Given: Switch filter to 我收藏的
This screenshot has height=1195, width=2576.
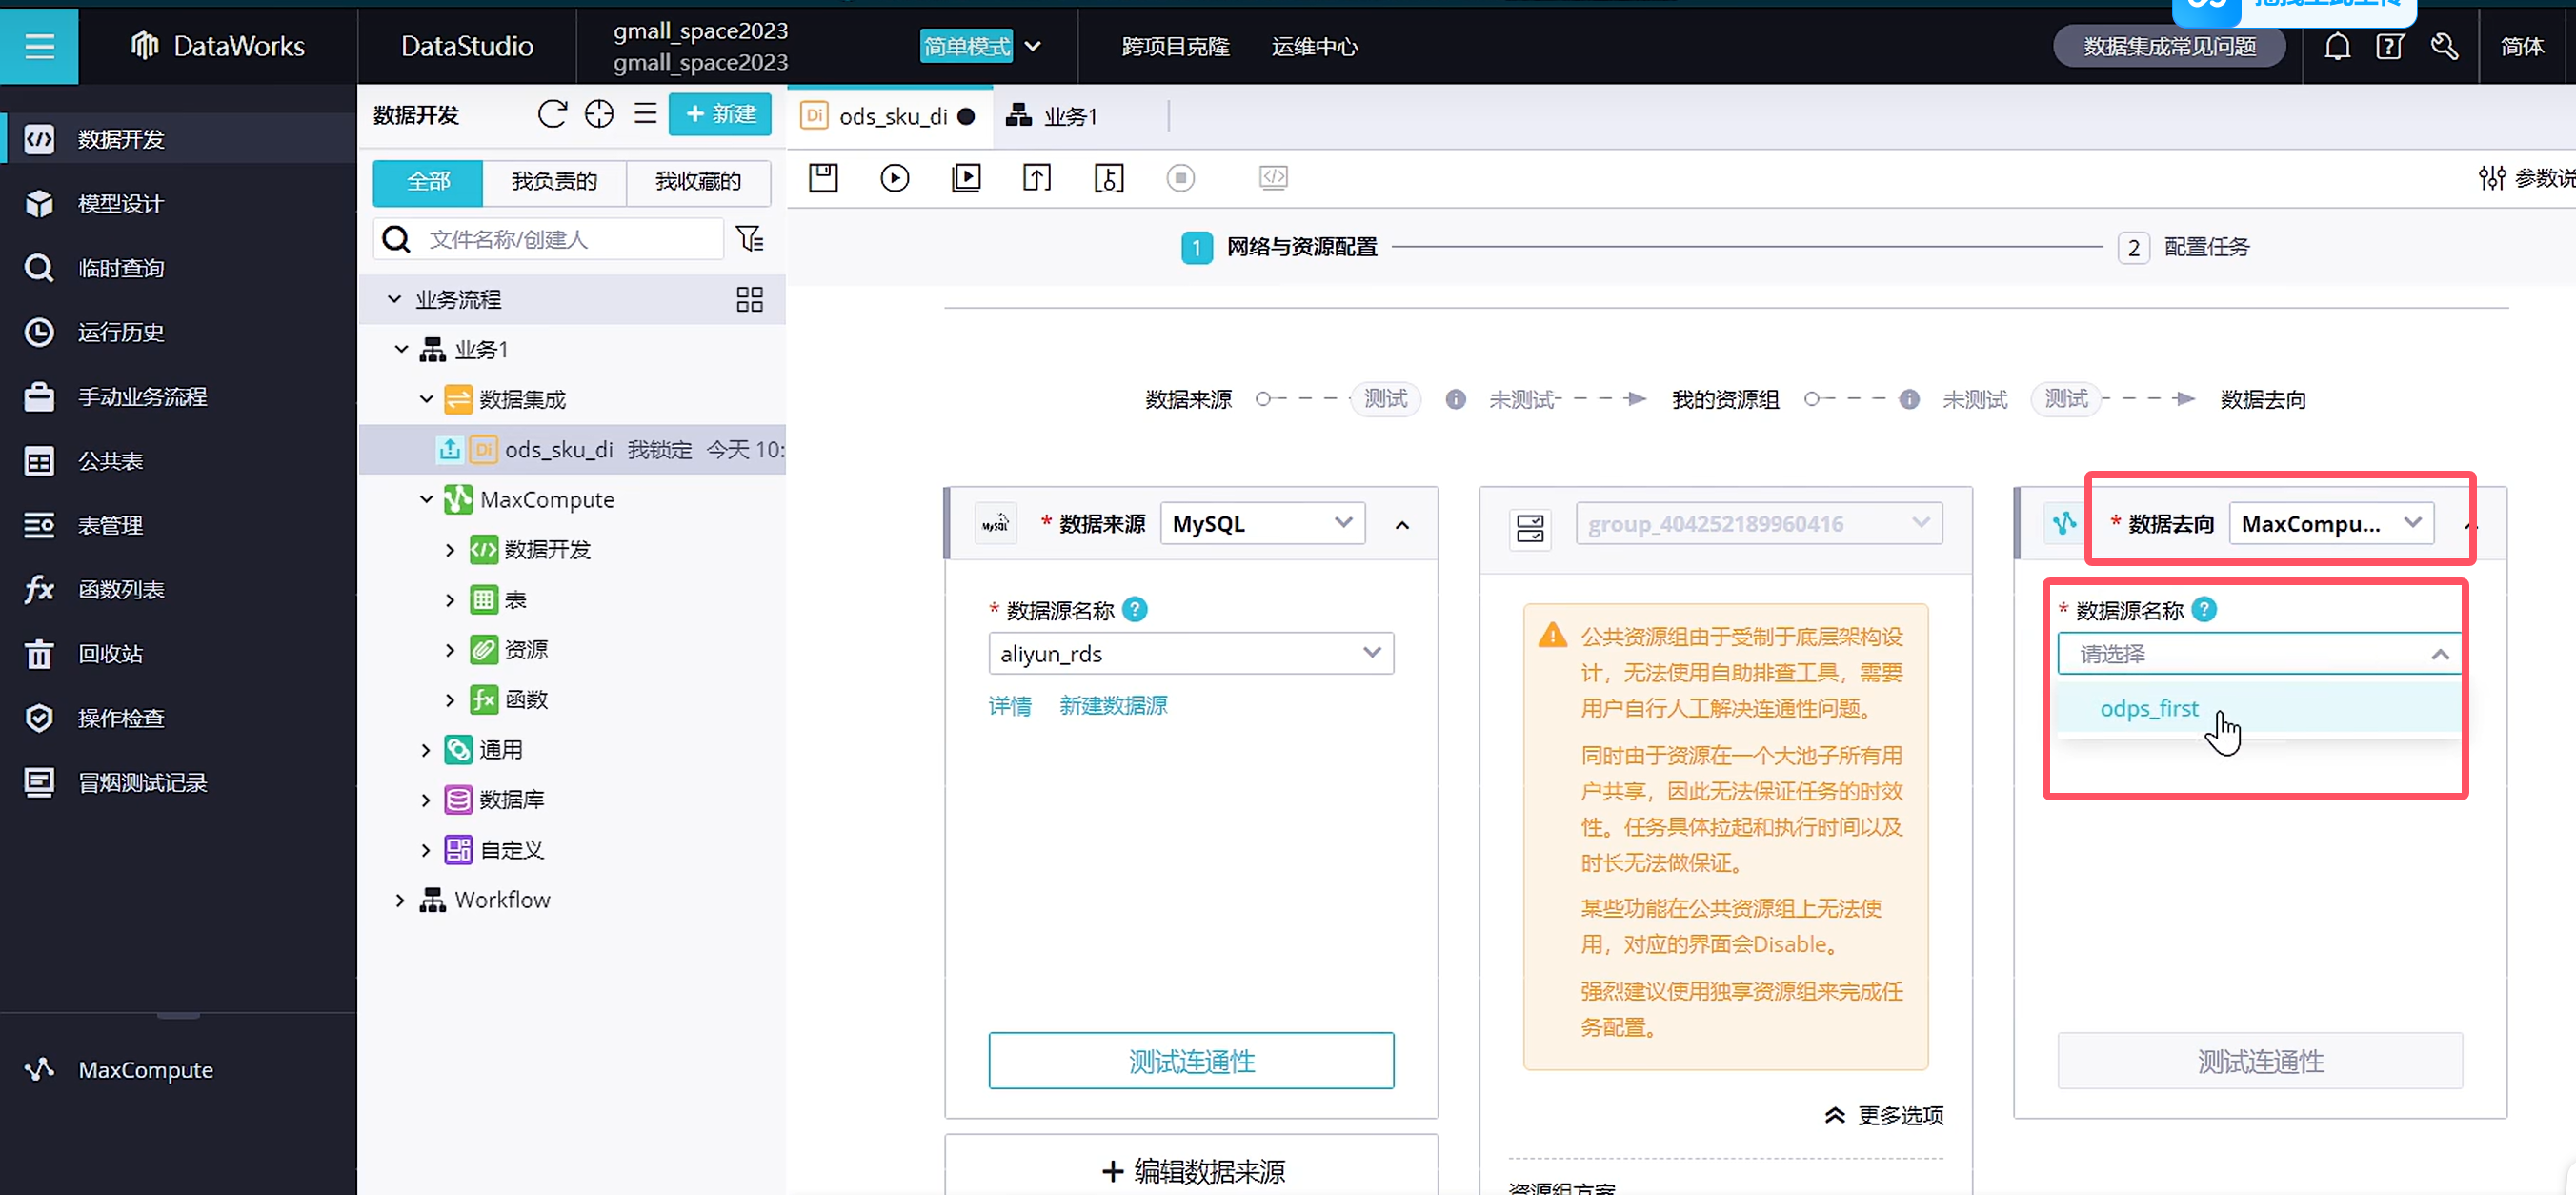Looking at the screenshot, I should [x=698, y=181].
